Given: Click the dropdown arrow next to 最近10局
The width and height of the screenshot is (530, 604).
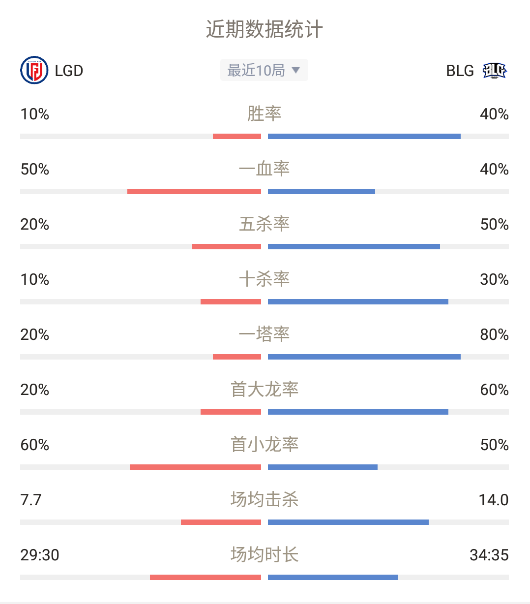Looking at the screenshot, I should (x=295, y=70).
